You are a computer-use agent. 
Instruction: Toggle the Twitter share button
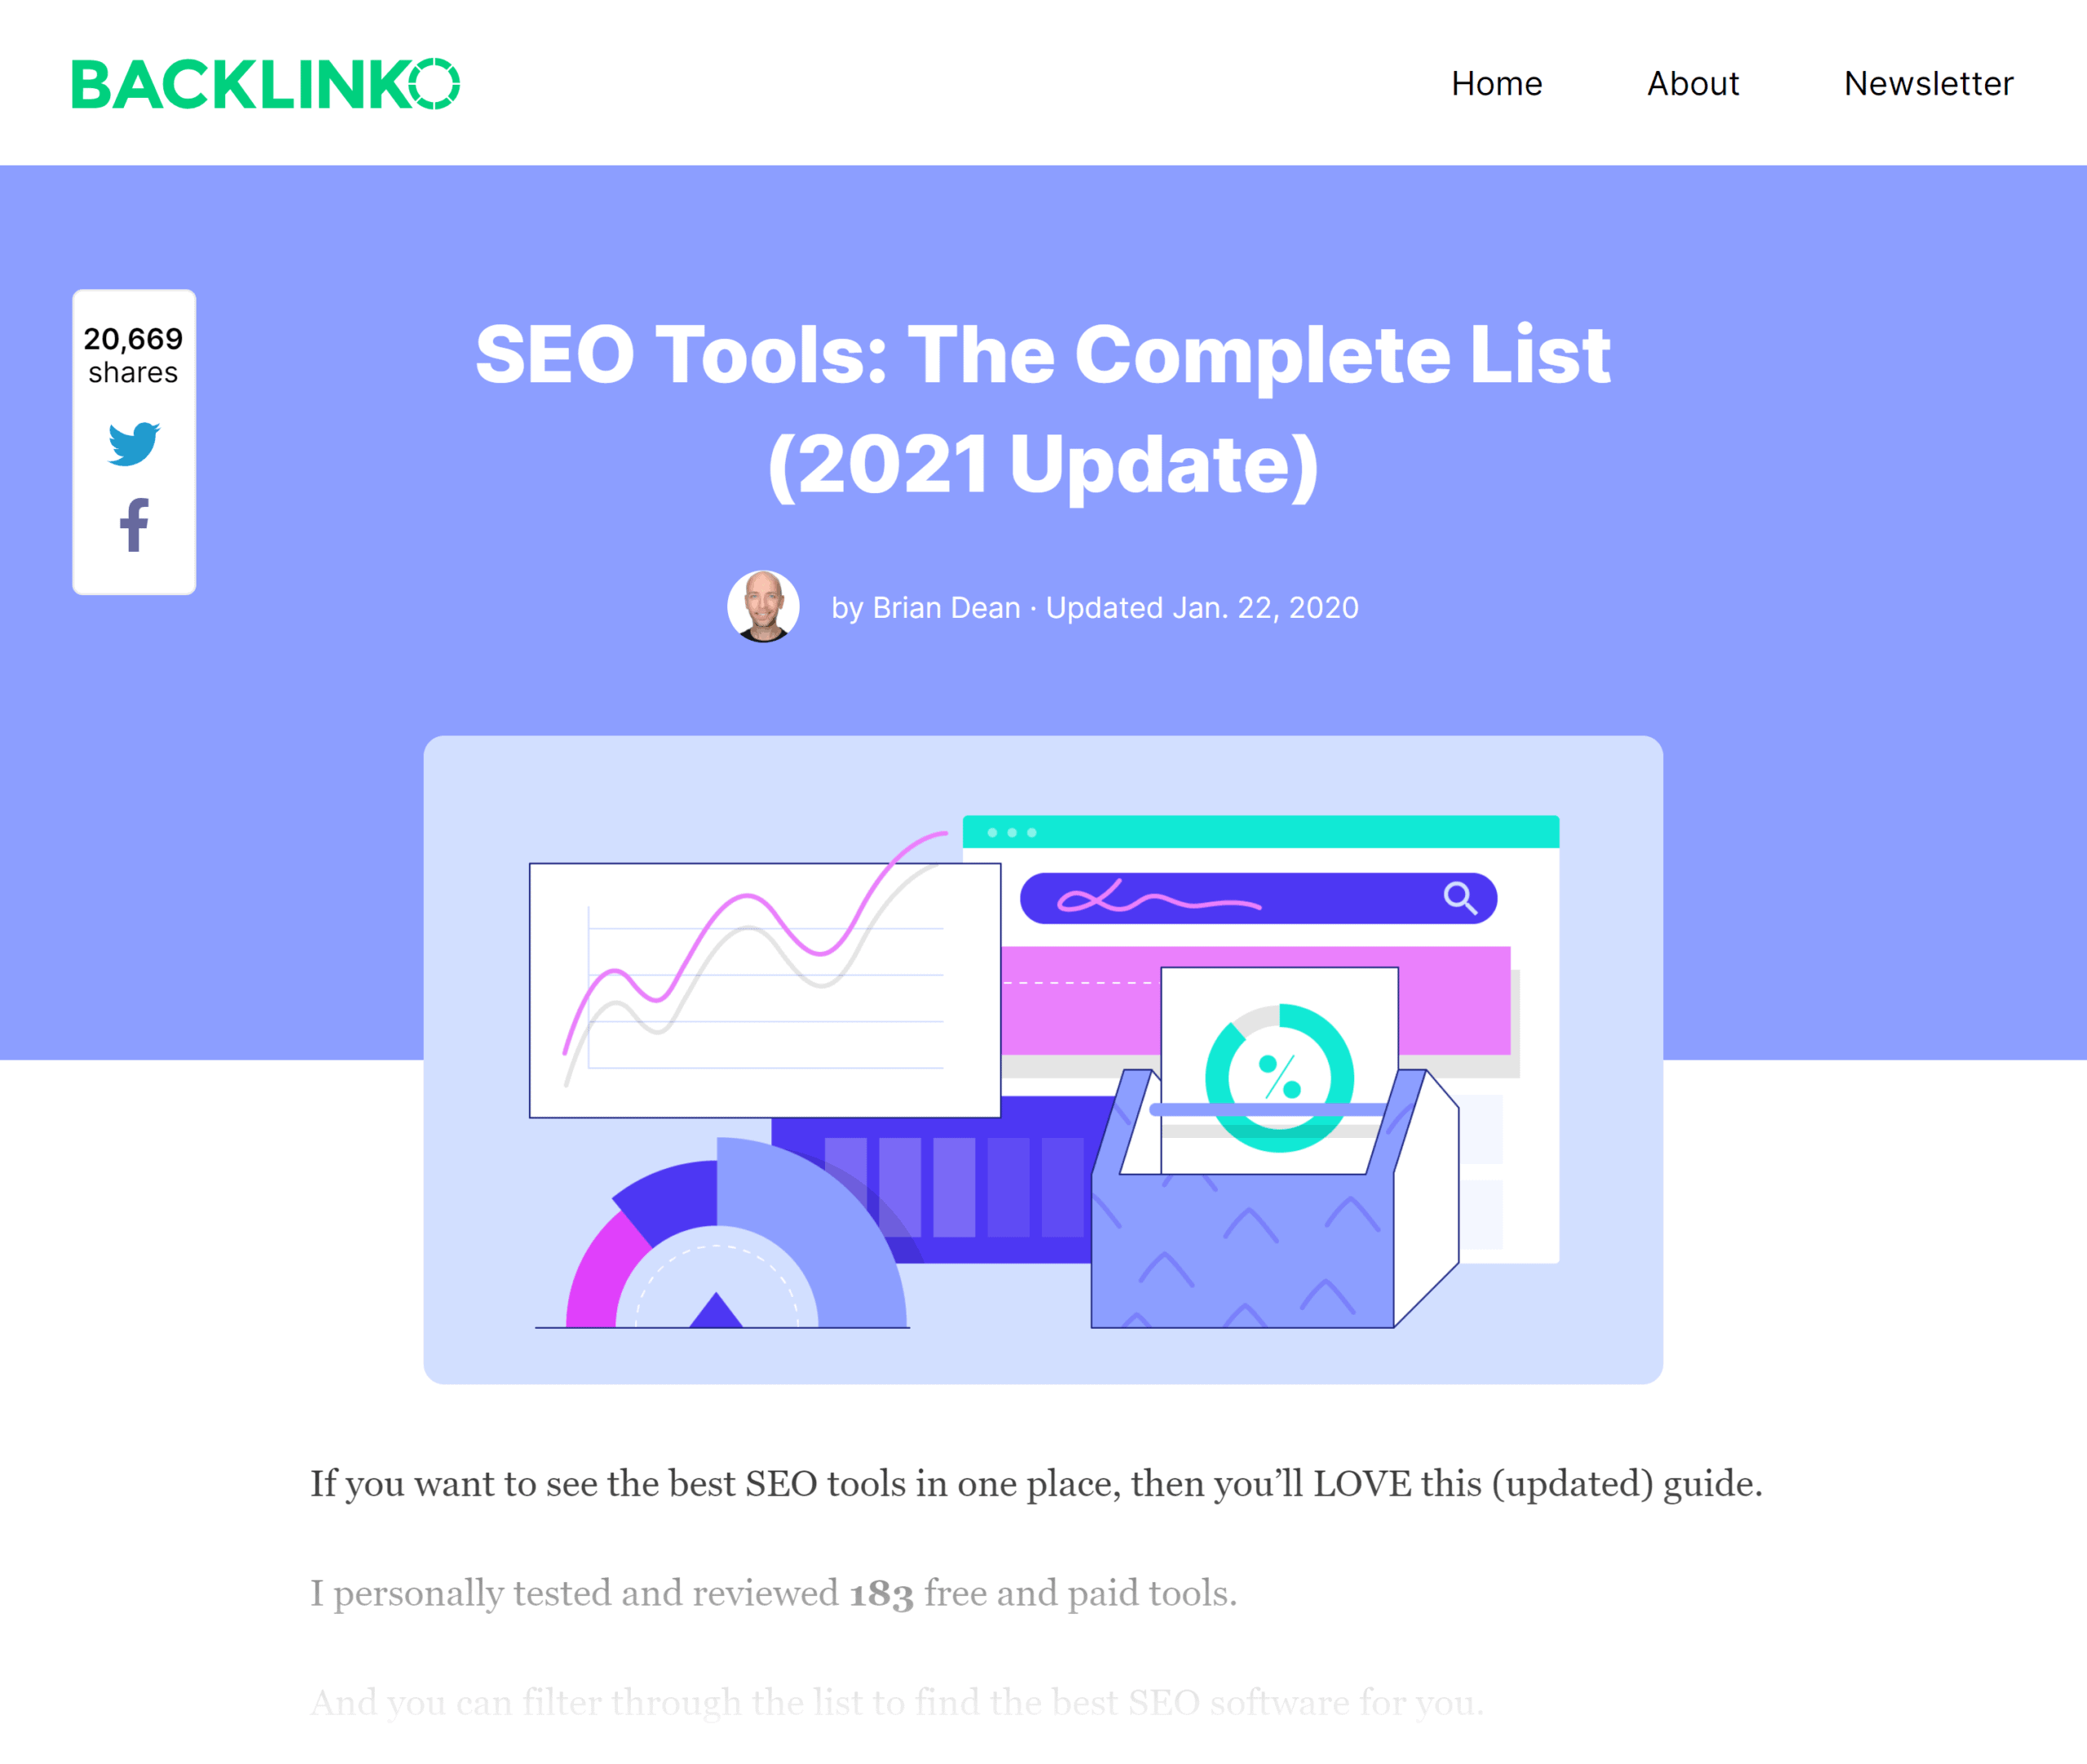pyautogui.click(x=135, y=443)
